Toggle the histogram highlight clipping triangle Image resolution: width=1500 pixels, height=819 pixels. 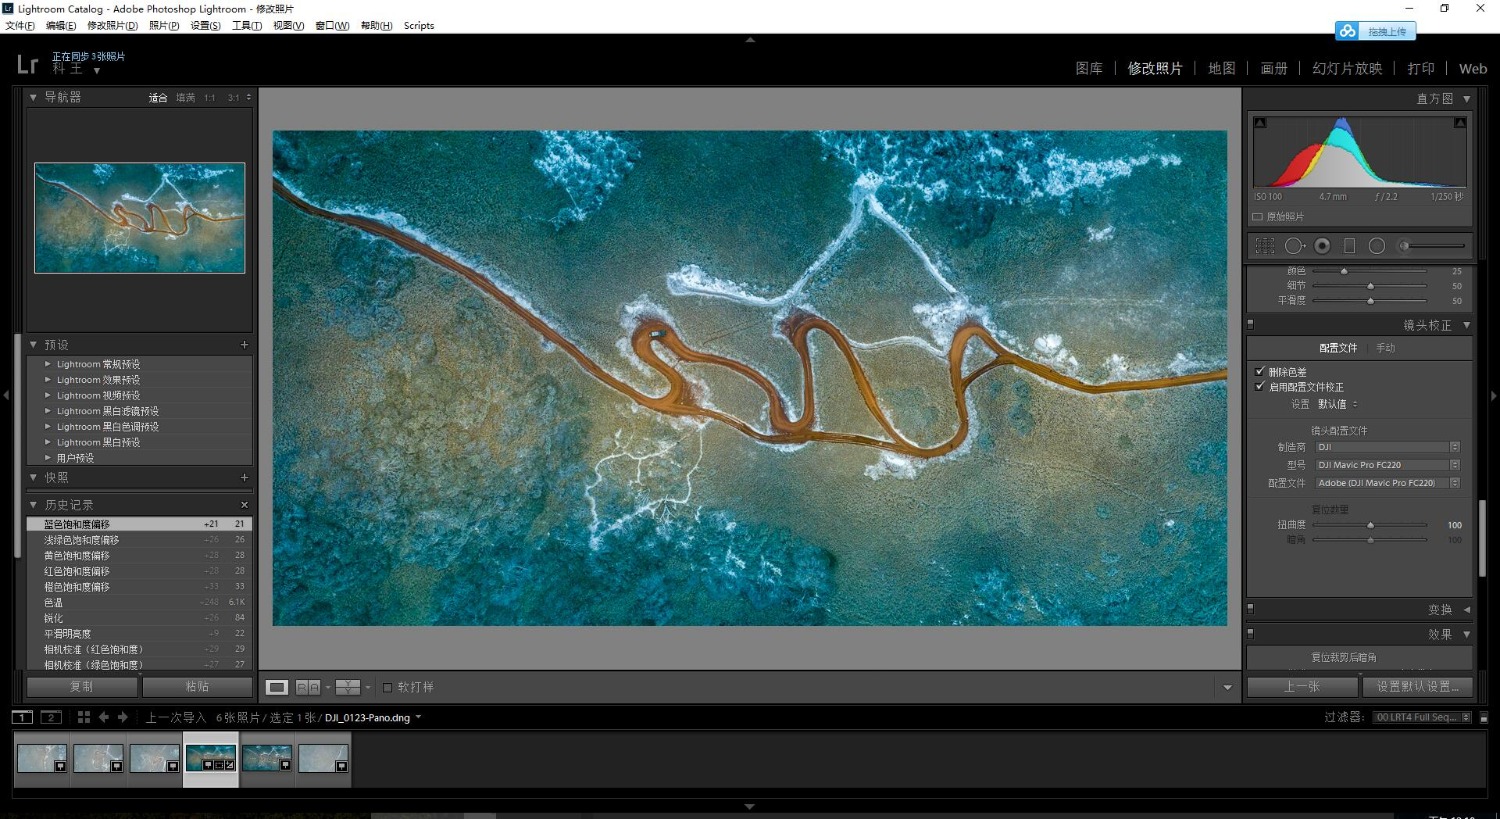[1460, 123]
